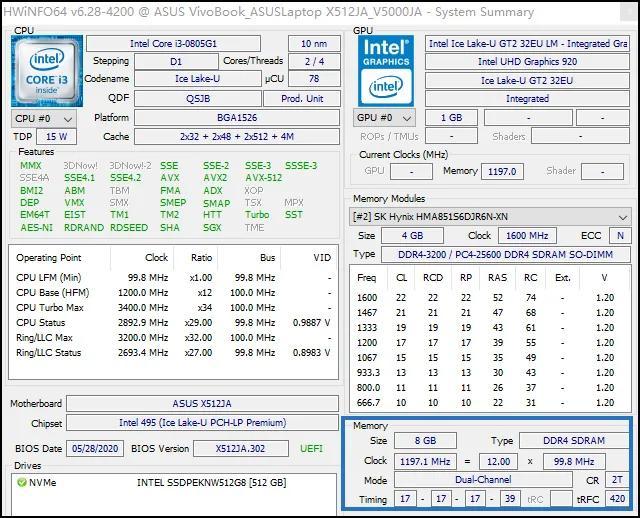Click the Cache 2x32 + 2x48 field
This screenshot has height=518, width=640.
click(x=237, y=137)
